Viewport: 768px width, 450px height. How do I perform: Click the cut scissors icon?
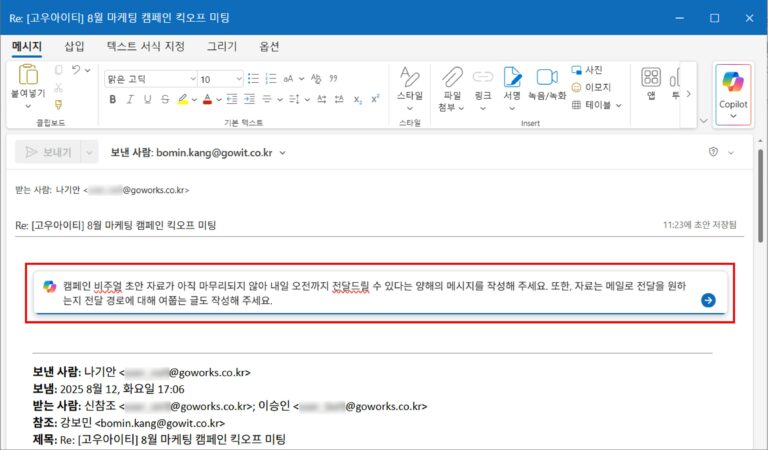coord(59,88)
